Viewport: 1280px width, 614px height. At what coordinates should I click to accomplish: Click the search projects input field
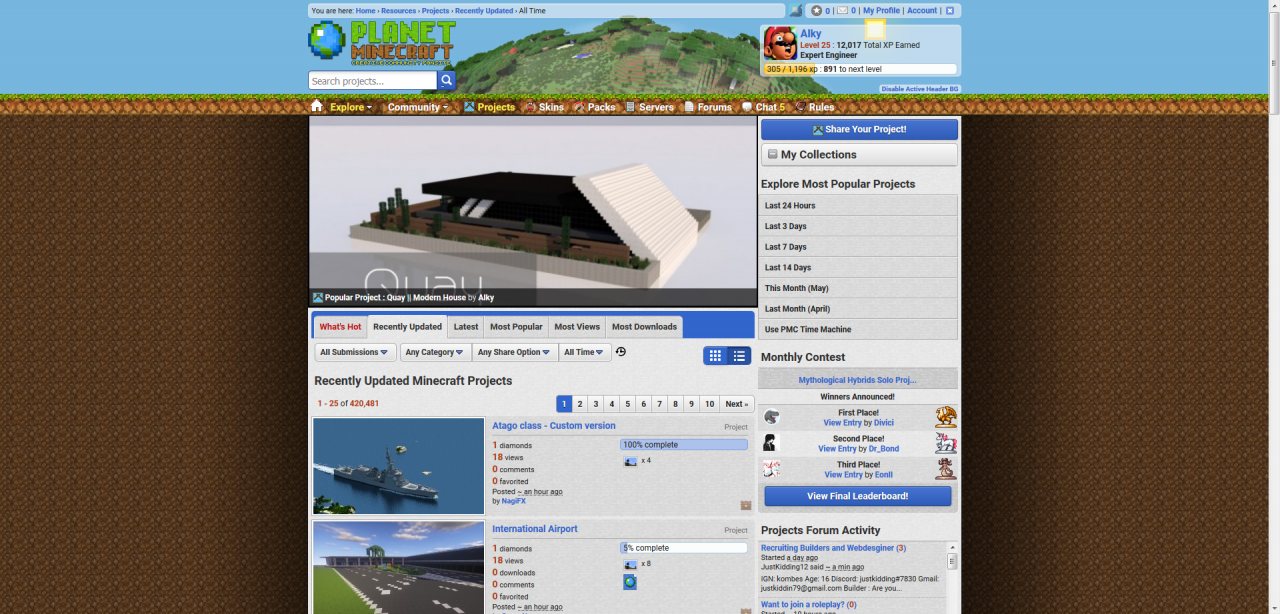[372, 81]
